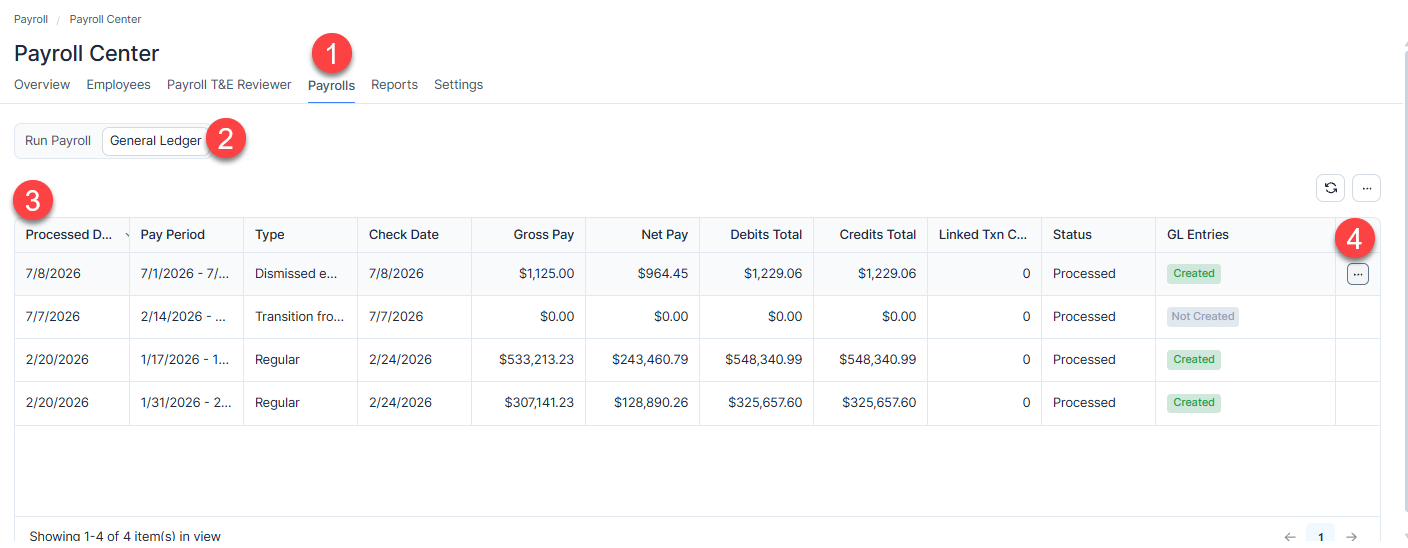Switch to General Ledger view

[x=155, y=141]
